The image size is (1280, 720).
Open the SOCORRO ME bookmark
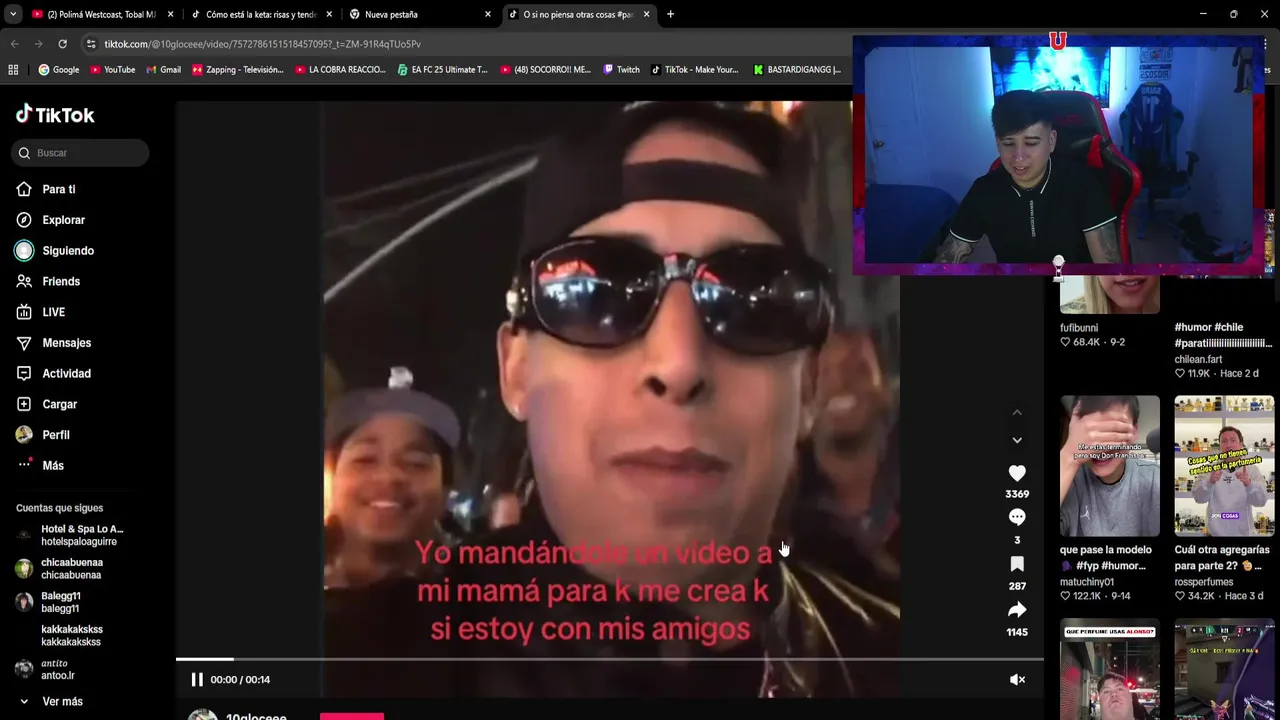545,70
